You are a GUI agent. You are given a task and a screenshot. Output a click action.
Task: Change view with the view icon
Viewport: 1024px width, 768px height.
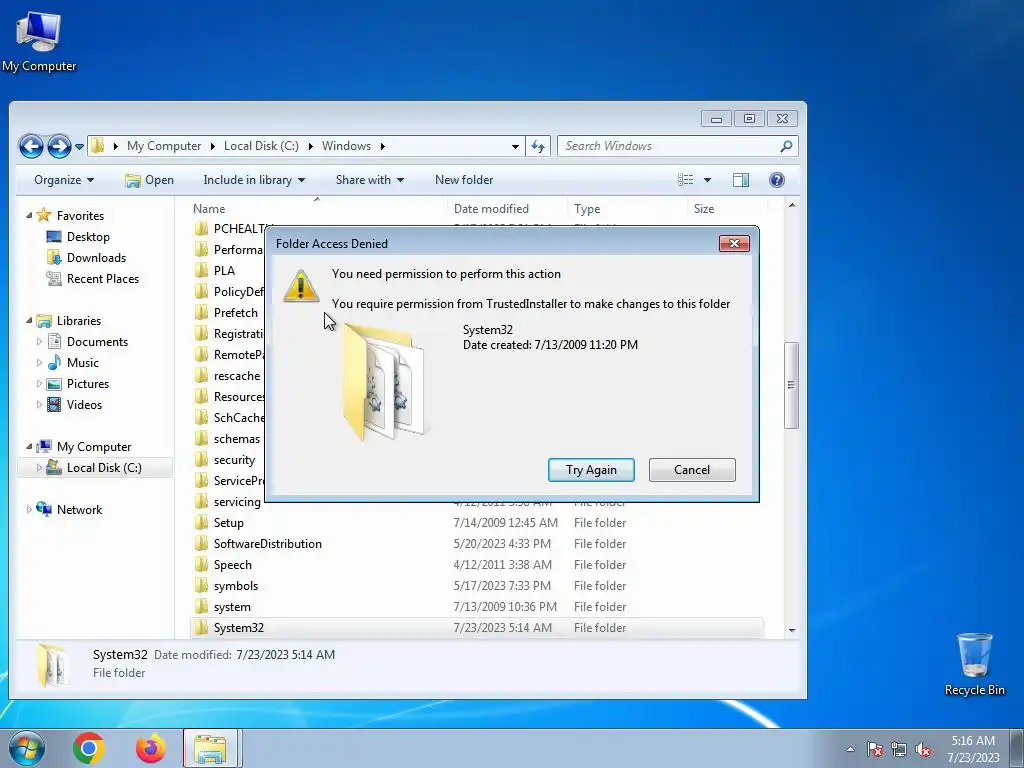(685, 180)
